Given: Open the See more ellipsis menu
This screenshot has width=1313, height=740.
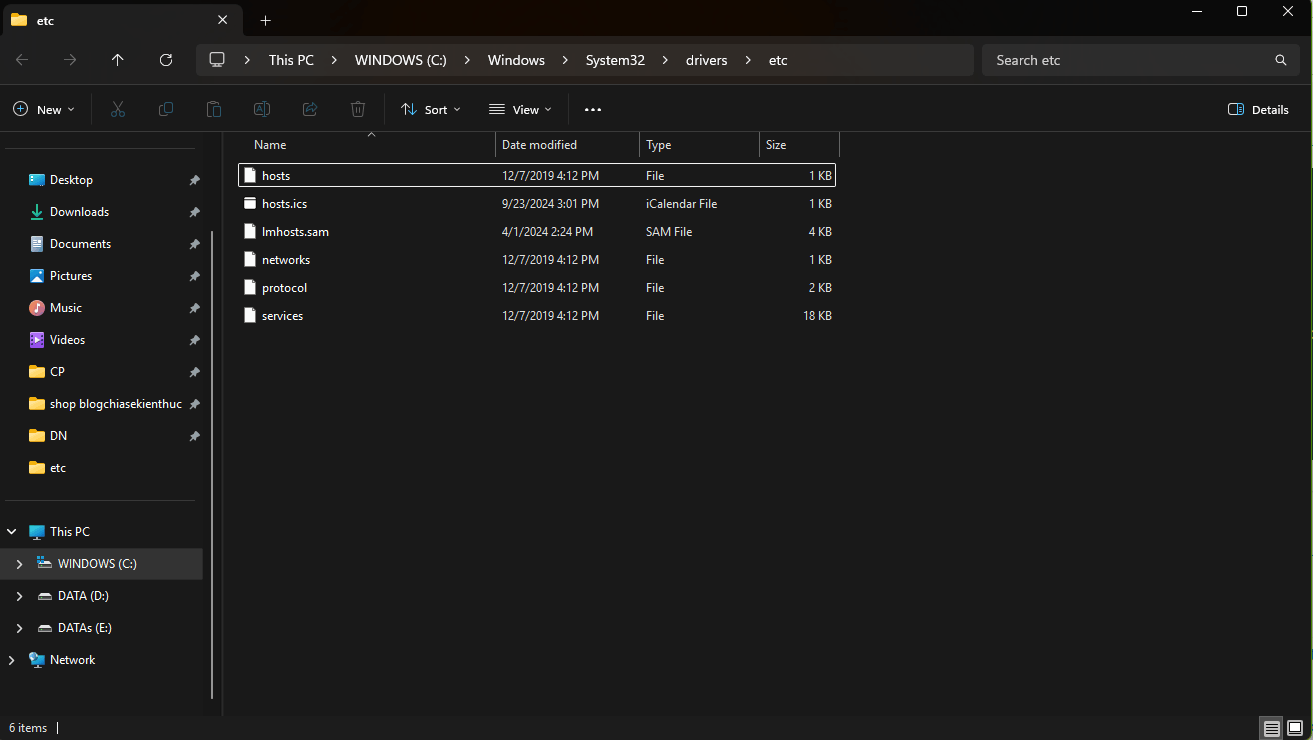Looking at the screenshot, I should point(593,109).
